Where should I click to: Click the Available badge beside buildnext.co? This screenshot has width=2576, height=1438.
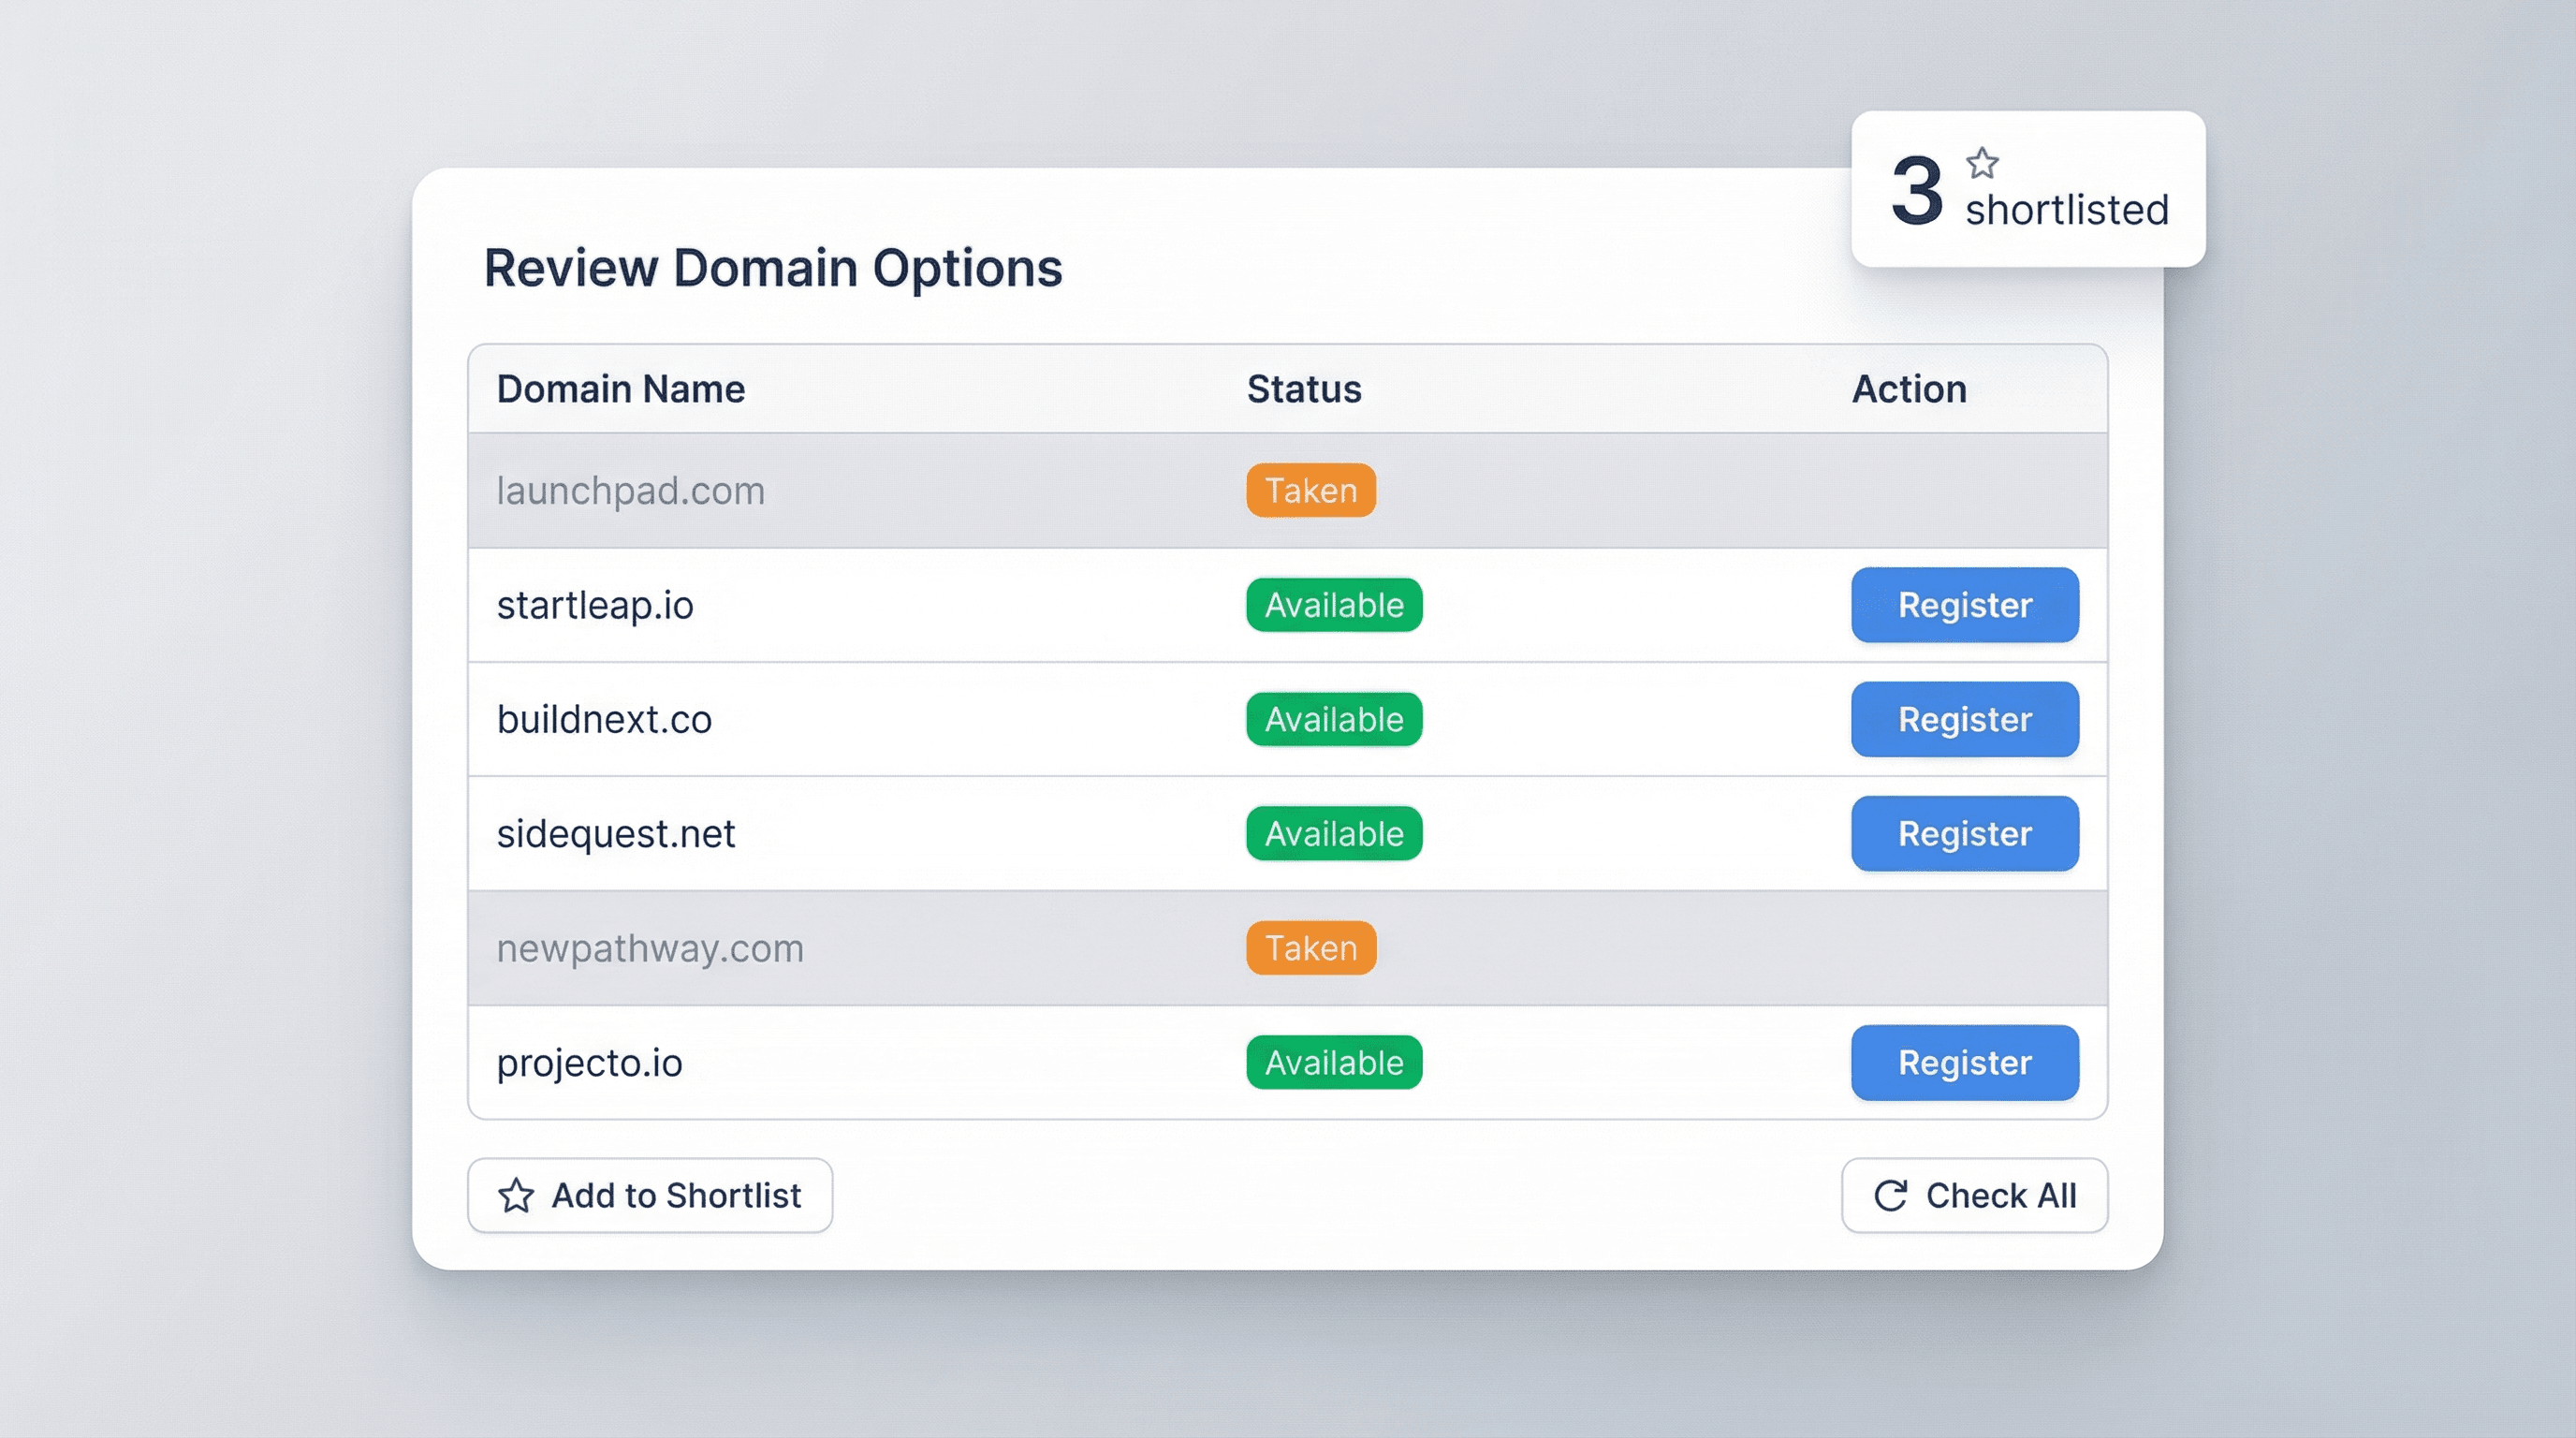tap(1333, 719)
